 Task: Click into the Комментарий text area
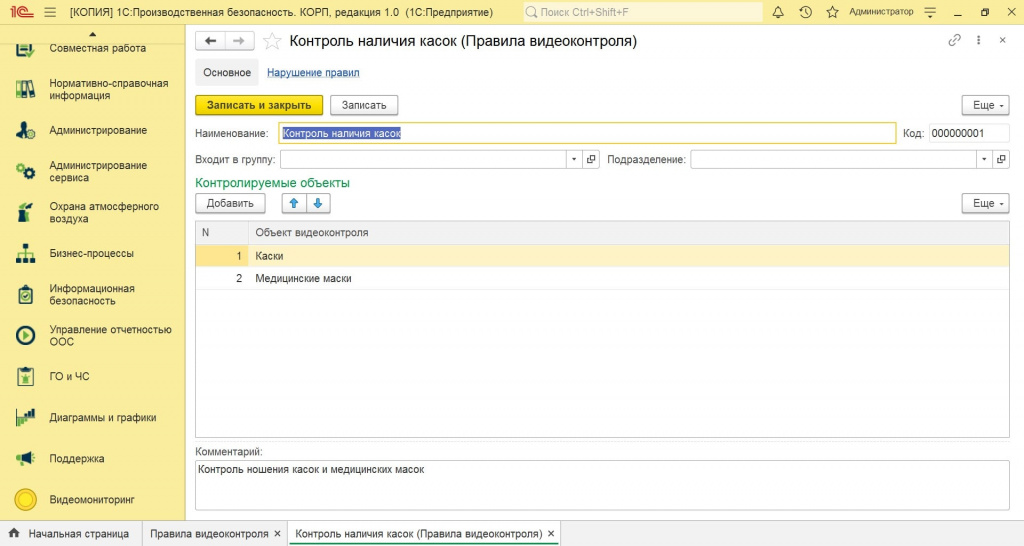[x=602, y=485]
